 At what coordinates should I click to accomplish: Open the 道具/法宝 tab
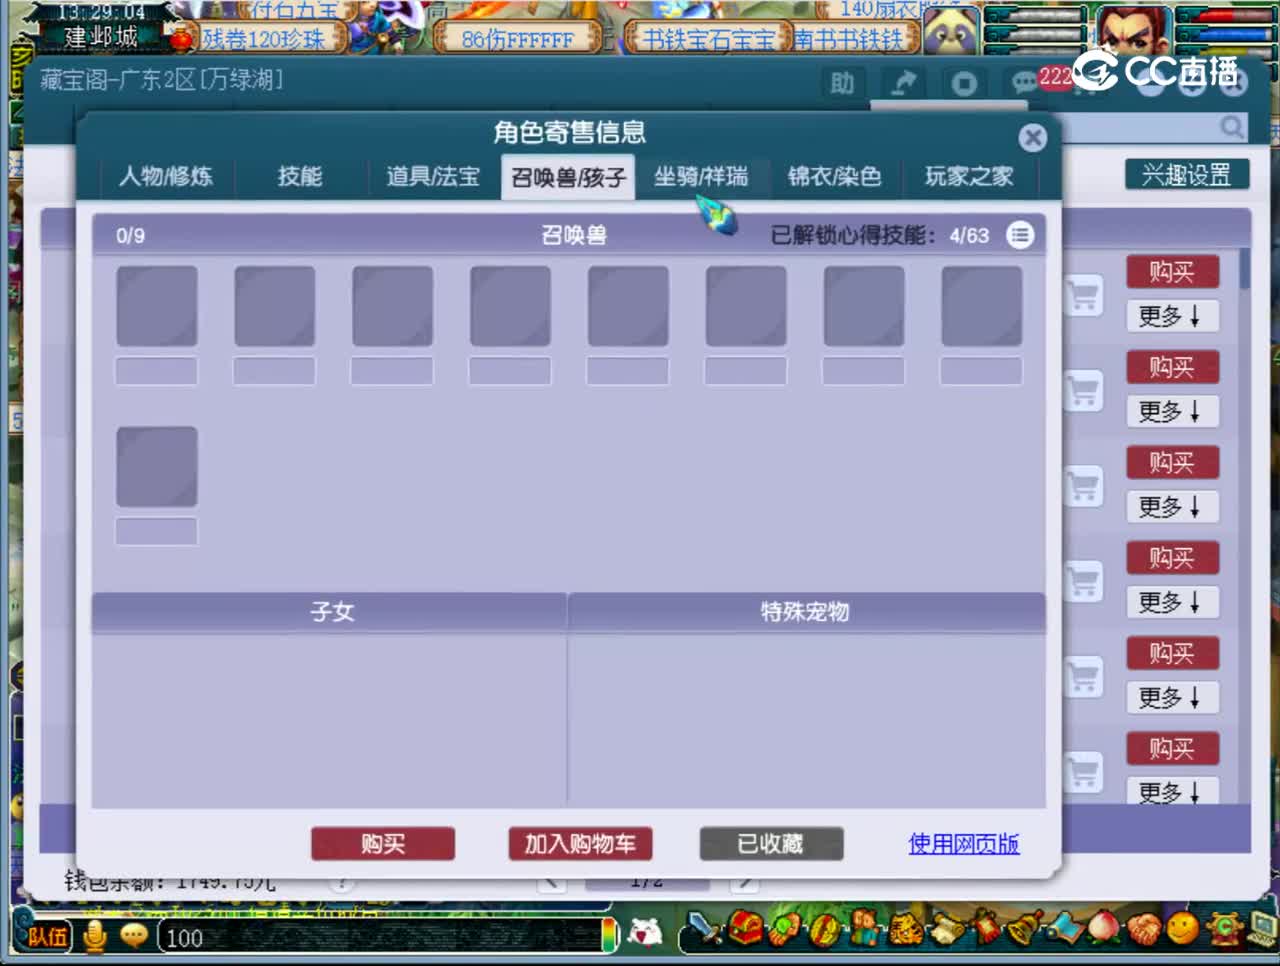(x=433, y=177)
